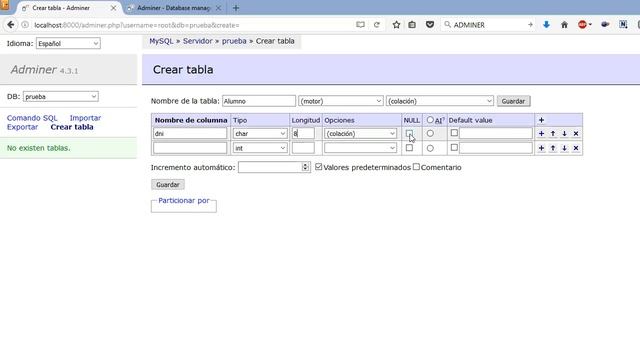This screenshot has height=360, width=640.
Task: Open the Firefox downloads arrow
Action: point(546,25)
